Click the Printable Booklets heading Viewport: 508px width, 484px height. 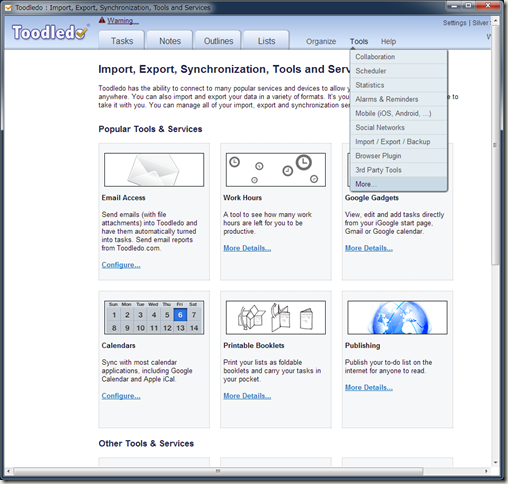(x=254, y=345)
